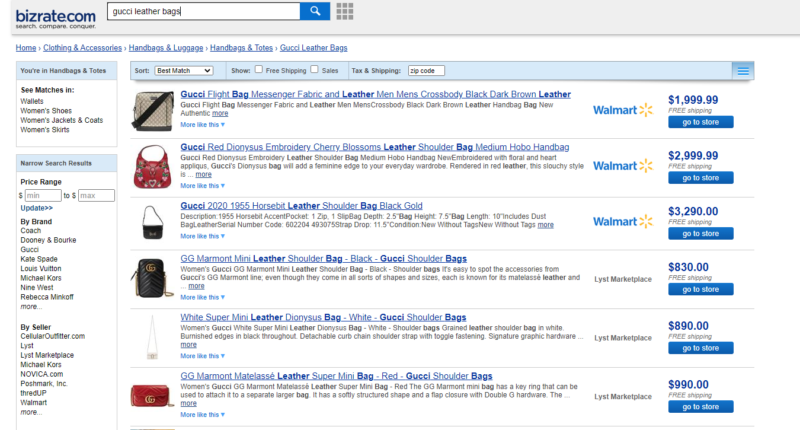Filter by Gucci brand
This screenshot has width=800, height=430.
[29, 249]
